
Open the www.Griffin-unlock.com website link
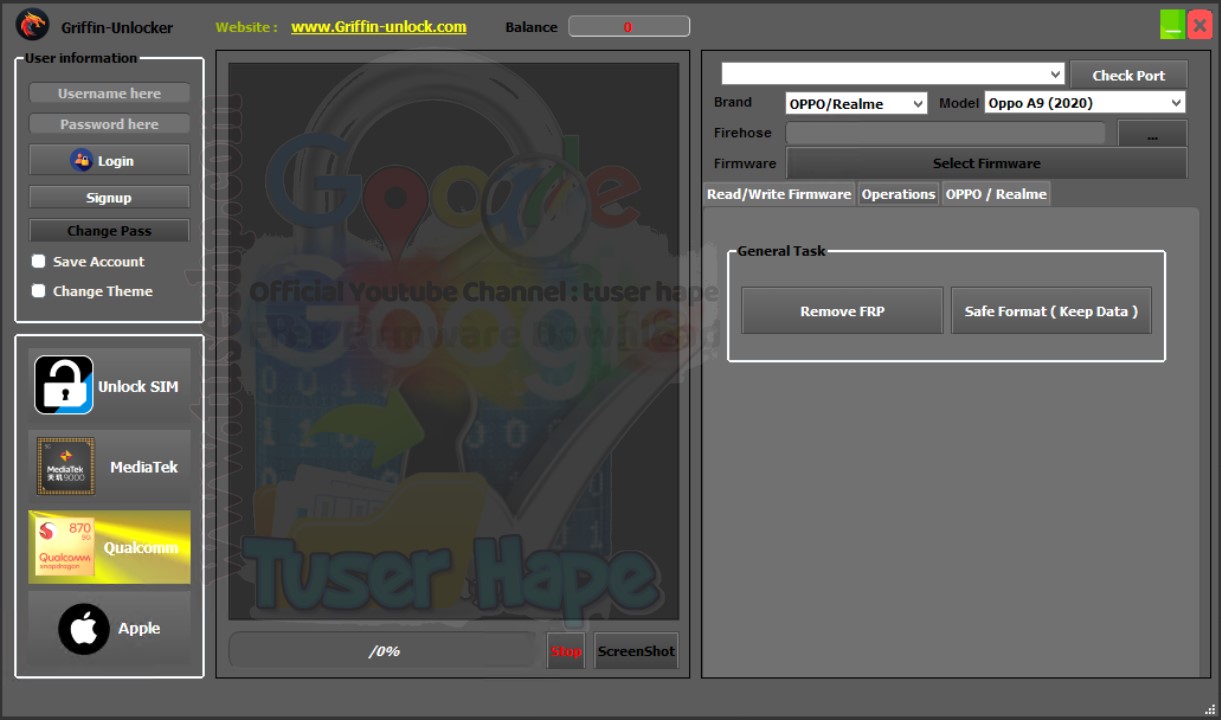pyautogui.click(x=378, y=27)
